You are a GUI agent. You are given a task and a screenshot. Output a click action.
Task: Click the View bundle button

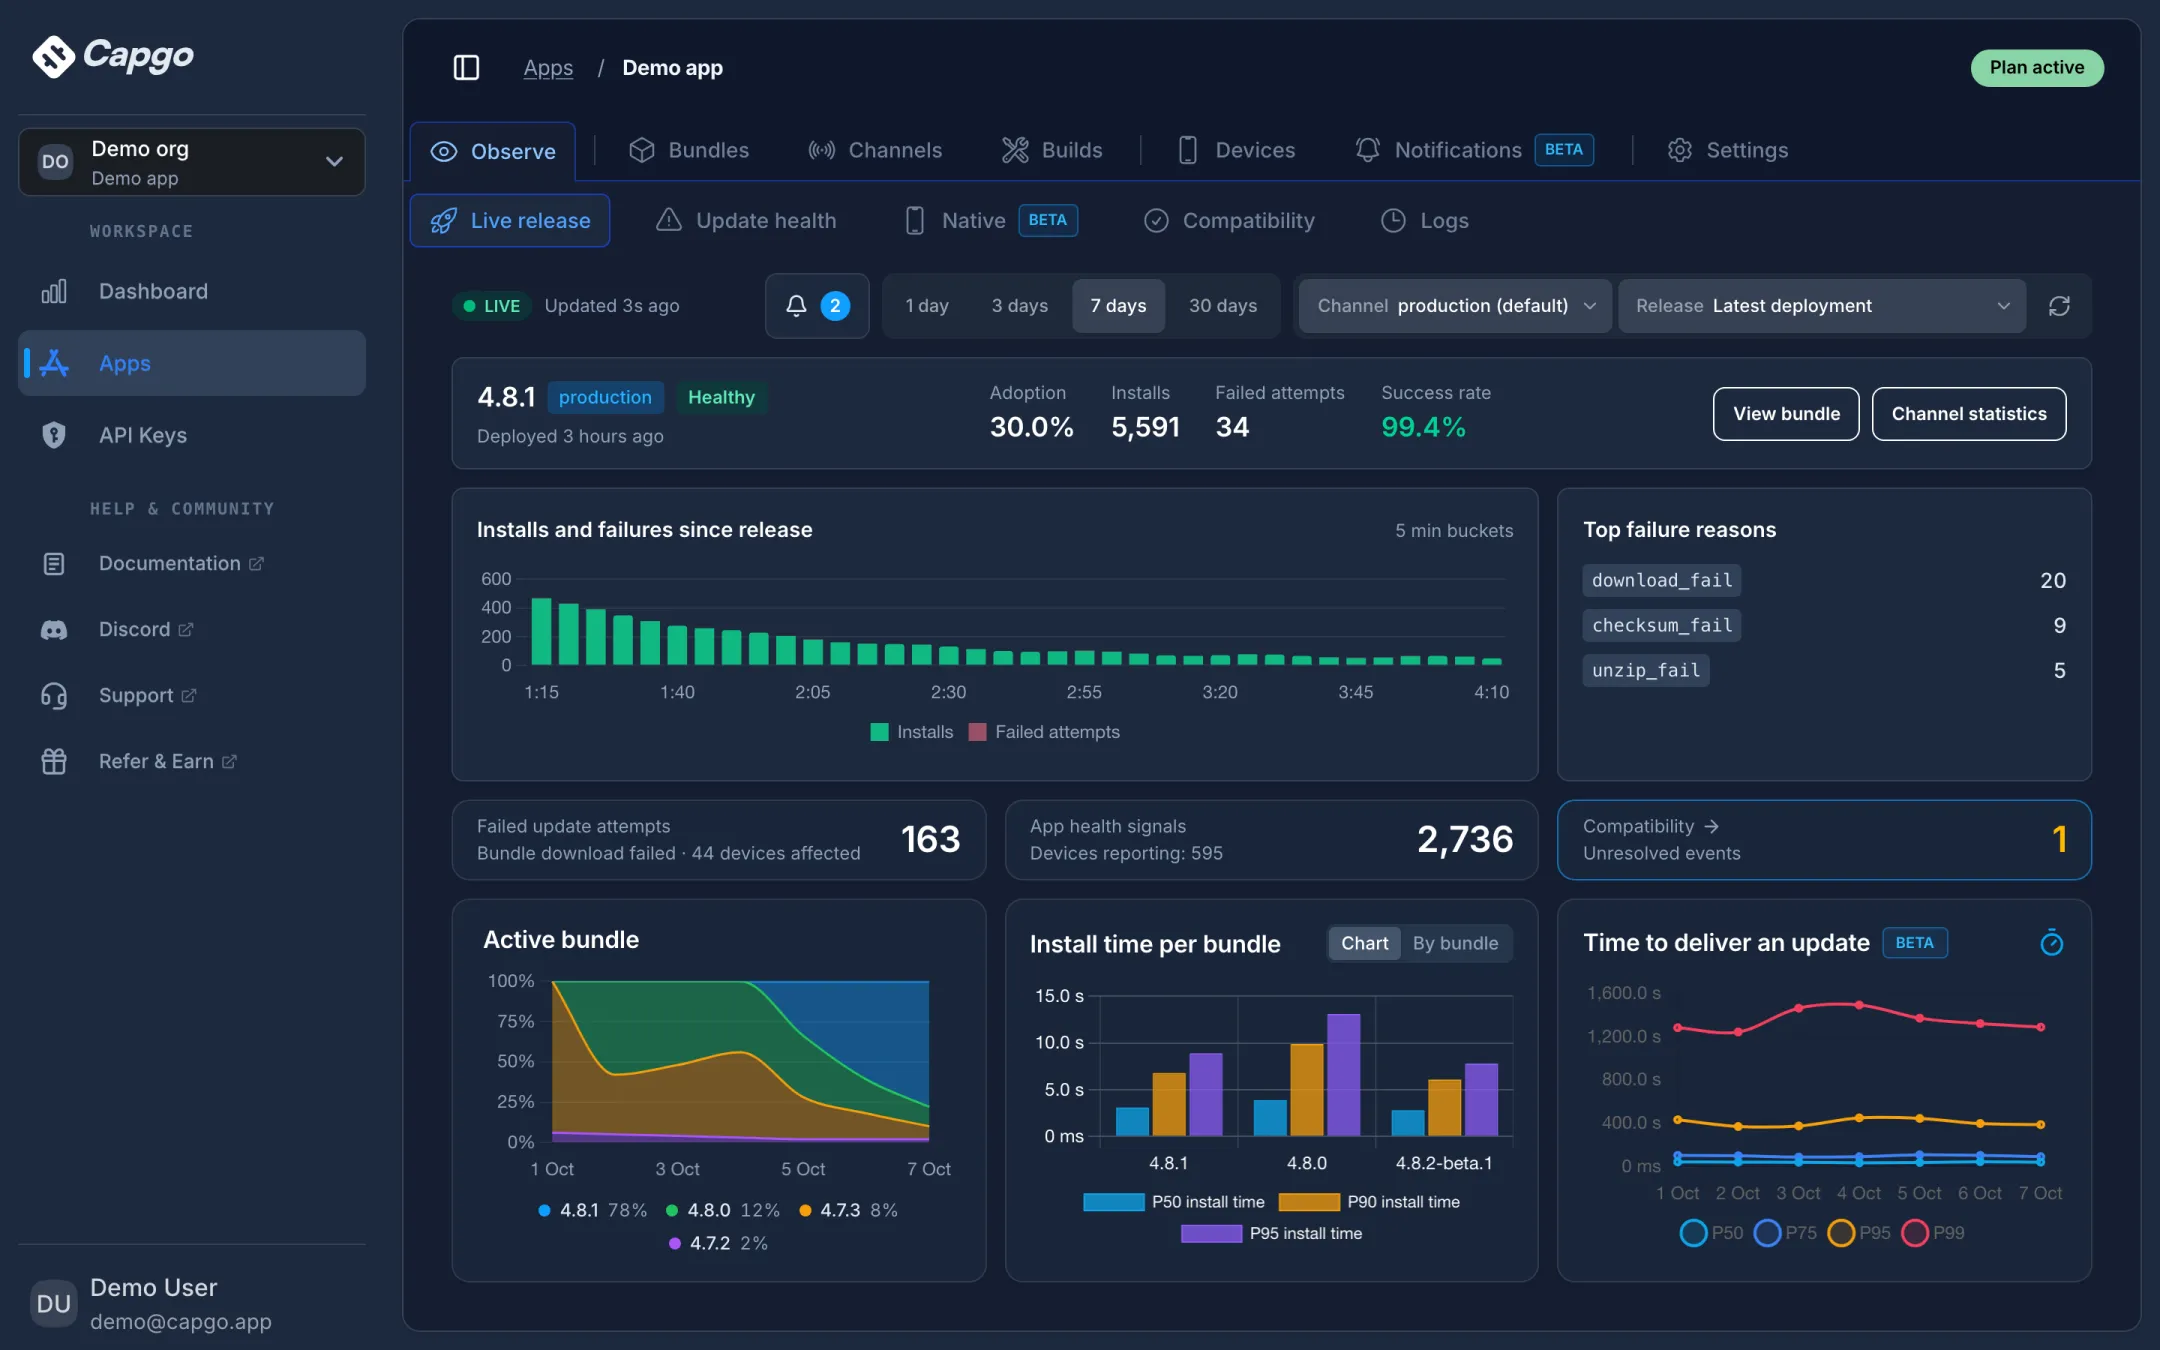point(1786,414)
